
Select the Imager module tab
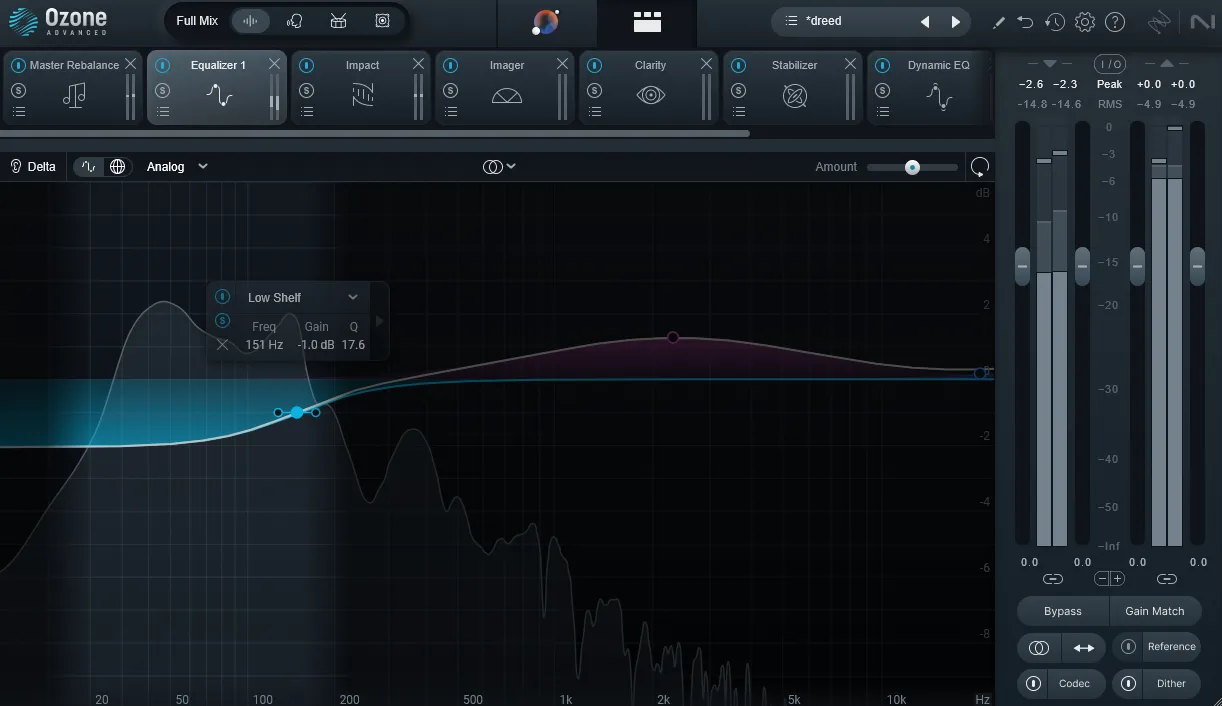coord(506,88)
